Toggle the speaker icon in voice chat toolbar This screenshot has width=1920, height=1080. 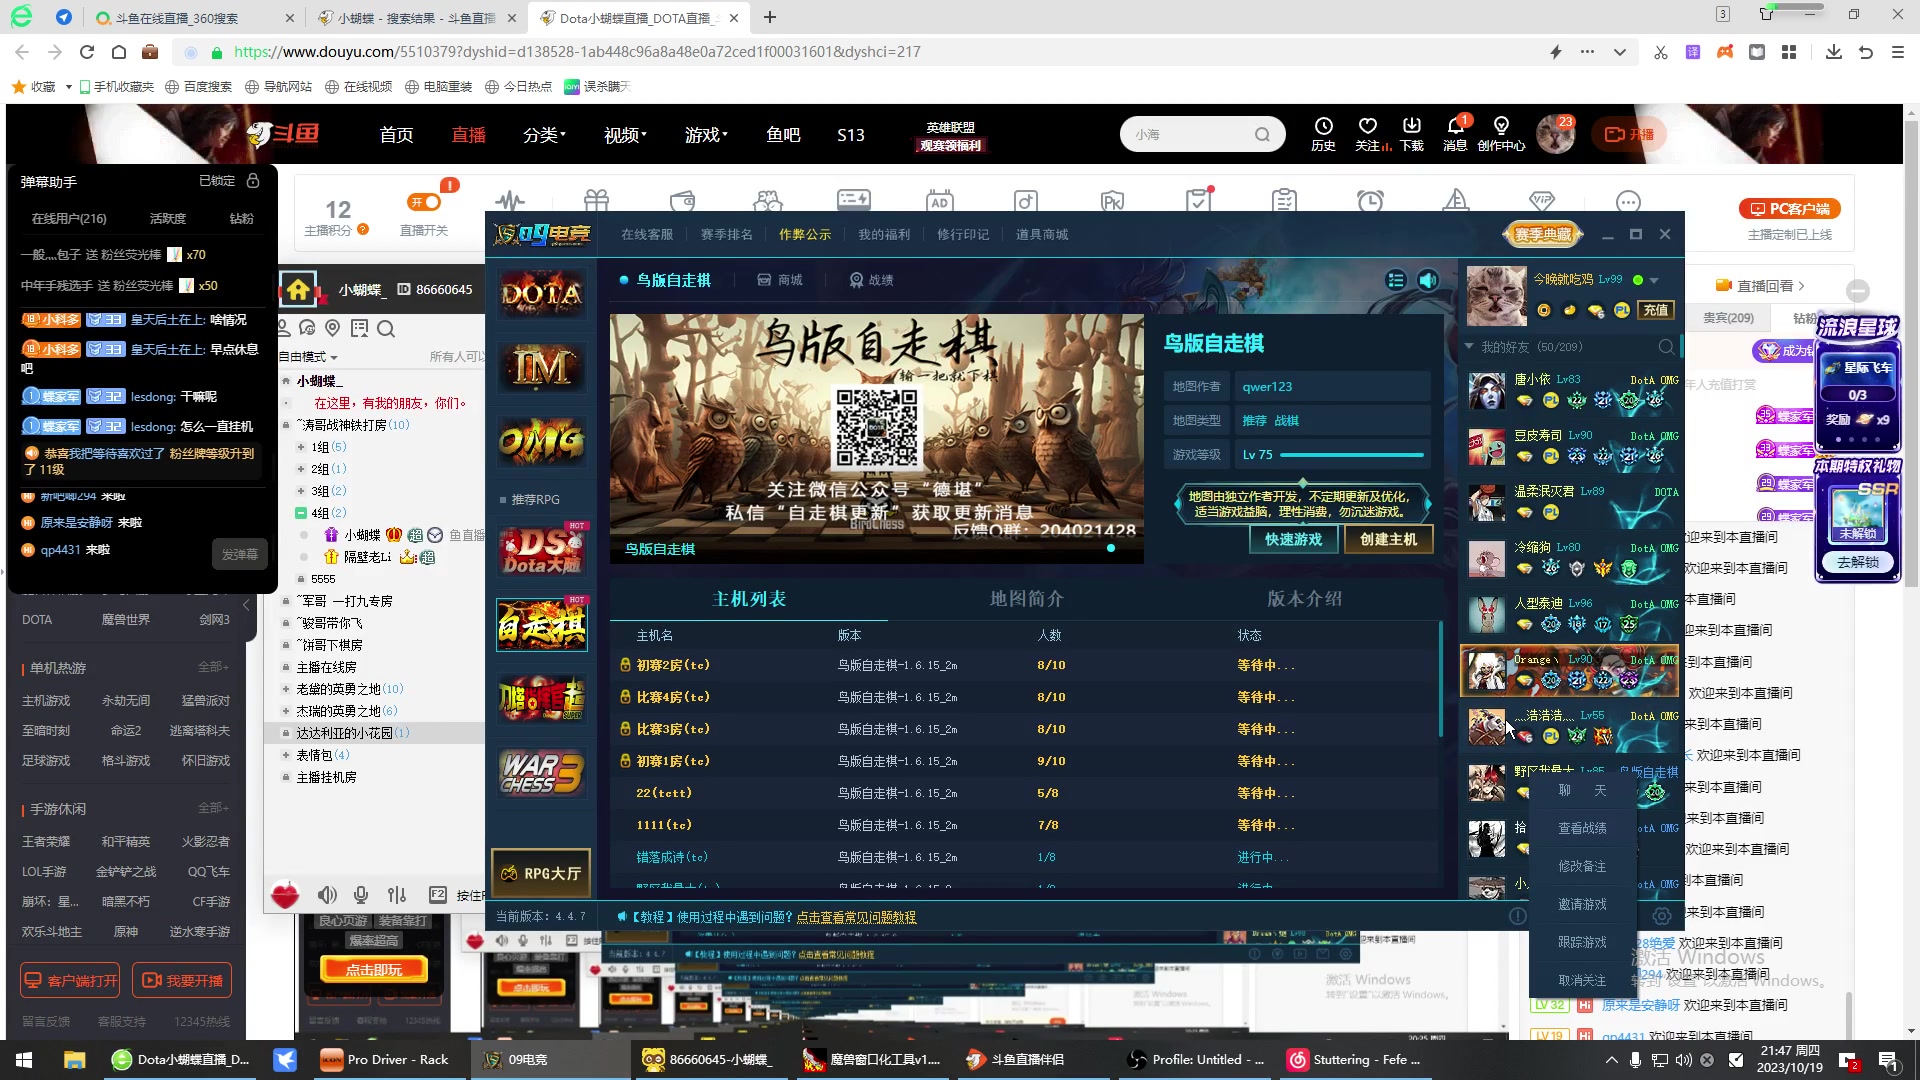[327, 895]
